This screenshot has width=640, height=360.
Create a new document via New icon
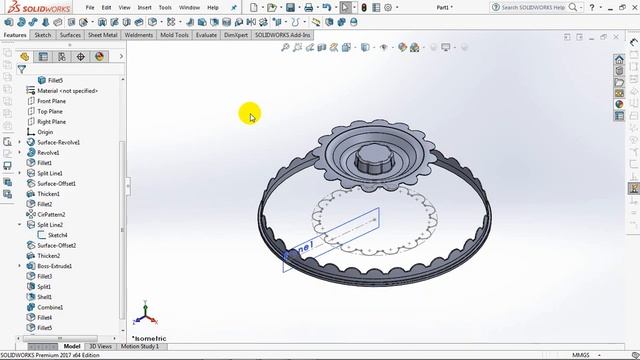[253, 7]
